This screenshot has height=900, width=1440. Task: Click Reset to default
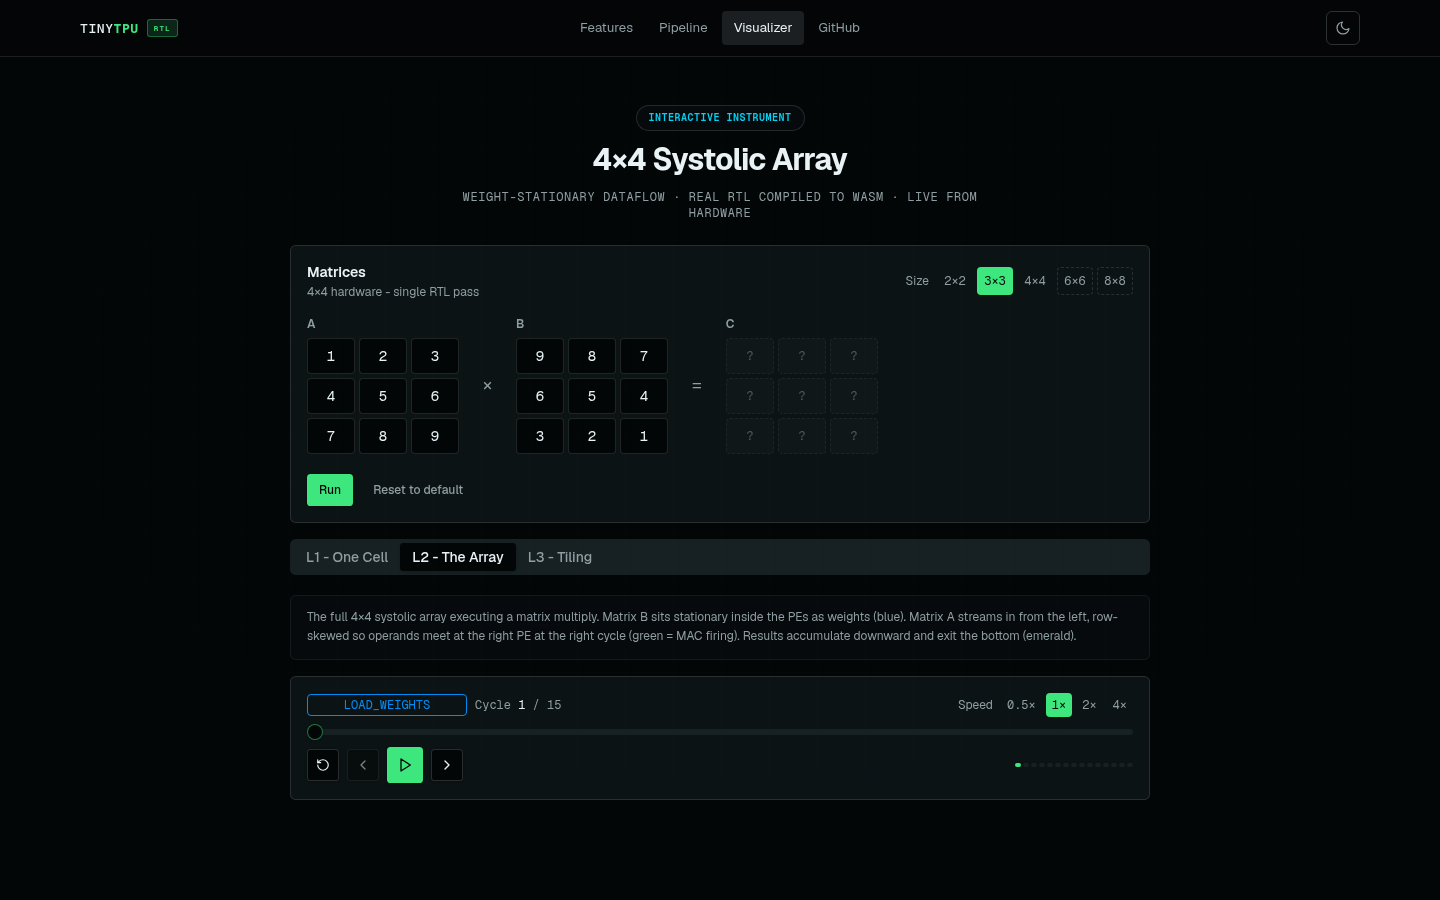(418, 490)
